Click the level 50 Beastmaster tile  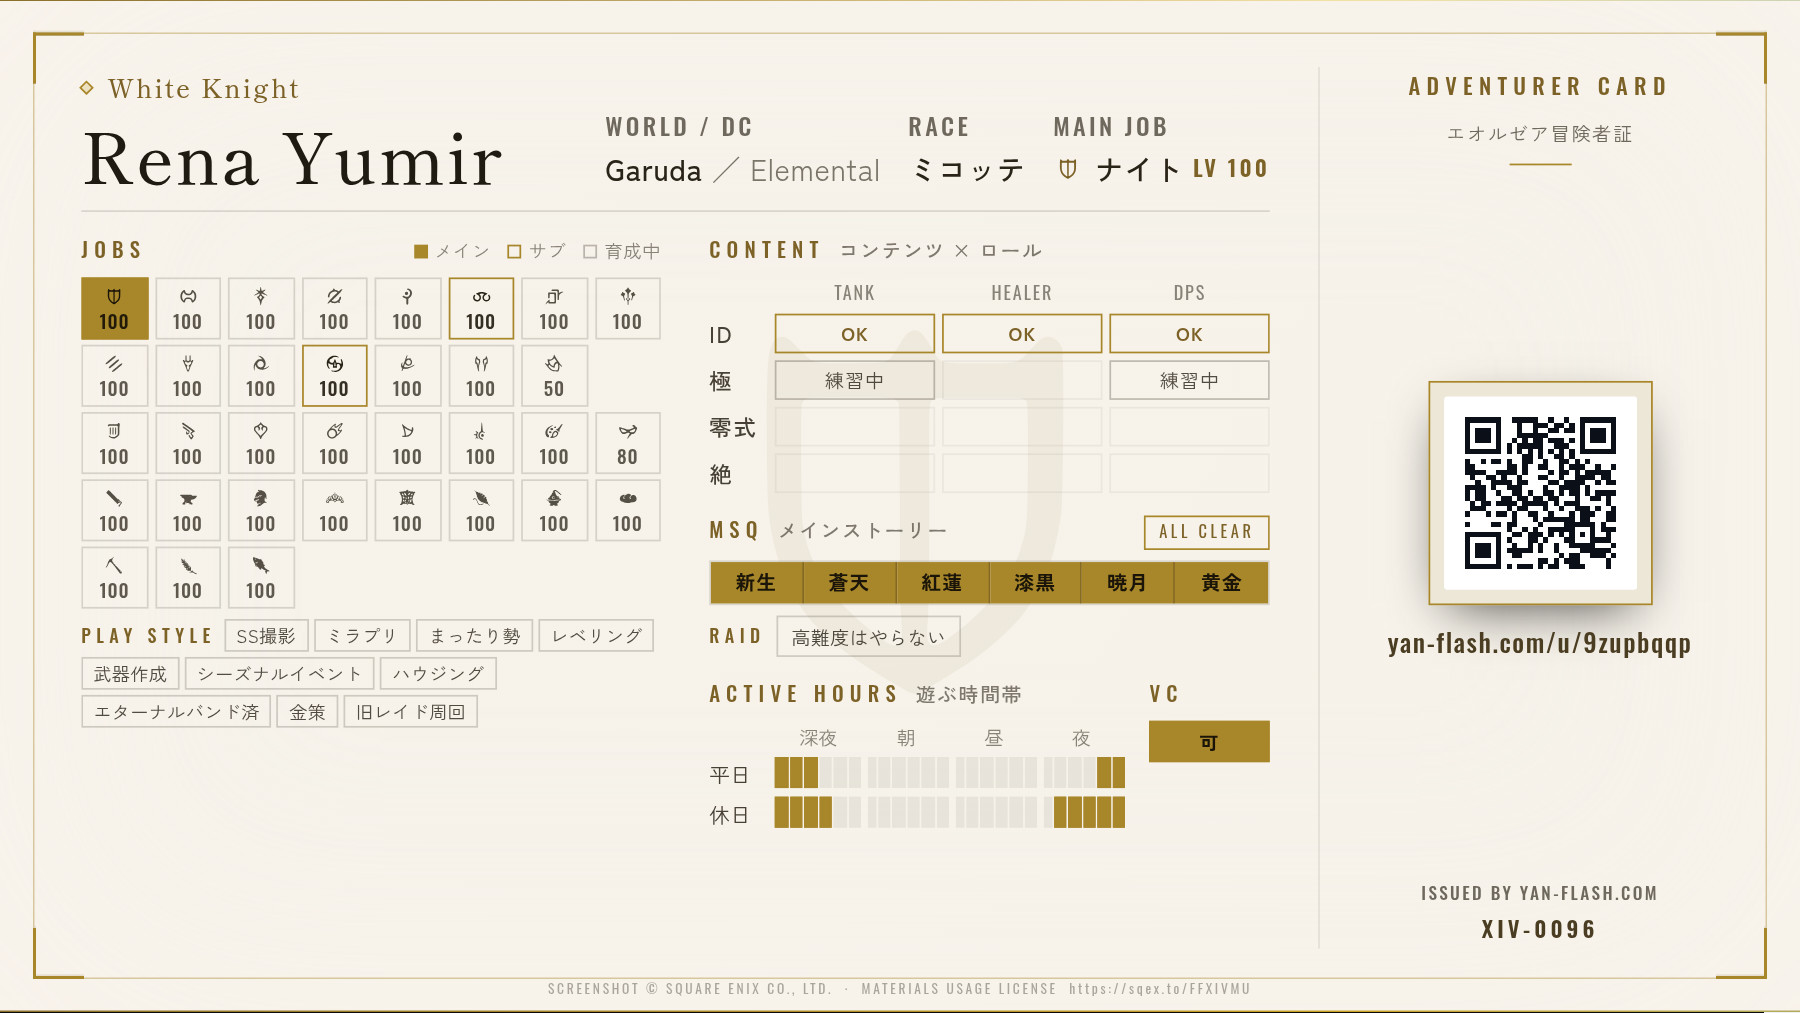click(554, 375)
